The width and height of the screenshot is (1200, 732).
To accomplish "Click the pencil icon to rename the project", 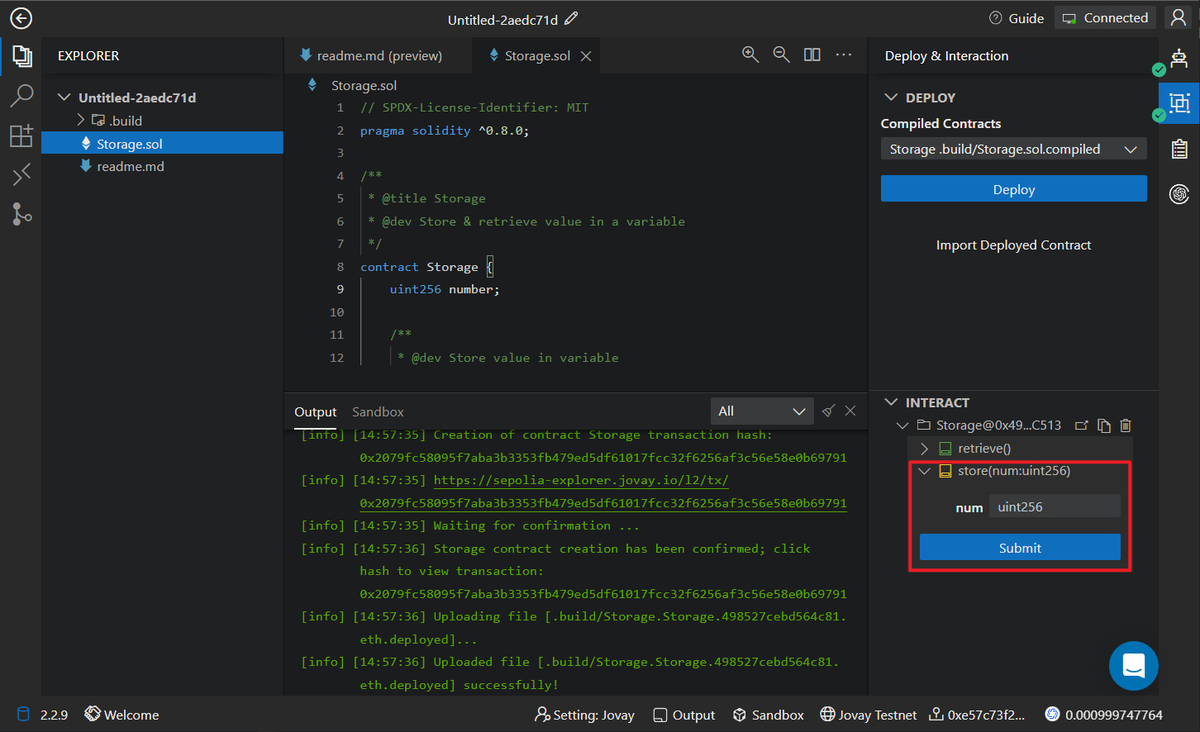I will 571,19.
